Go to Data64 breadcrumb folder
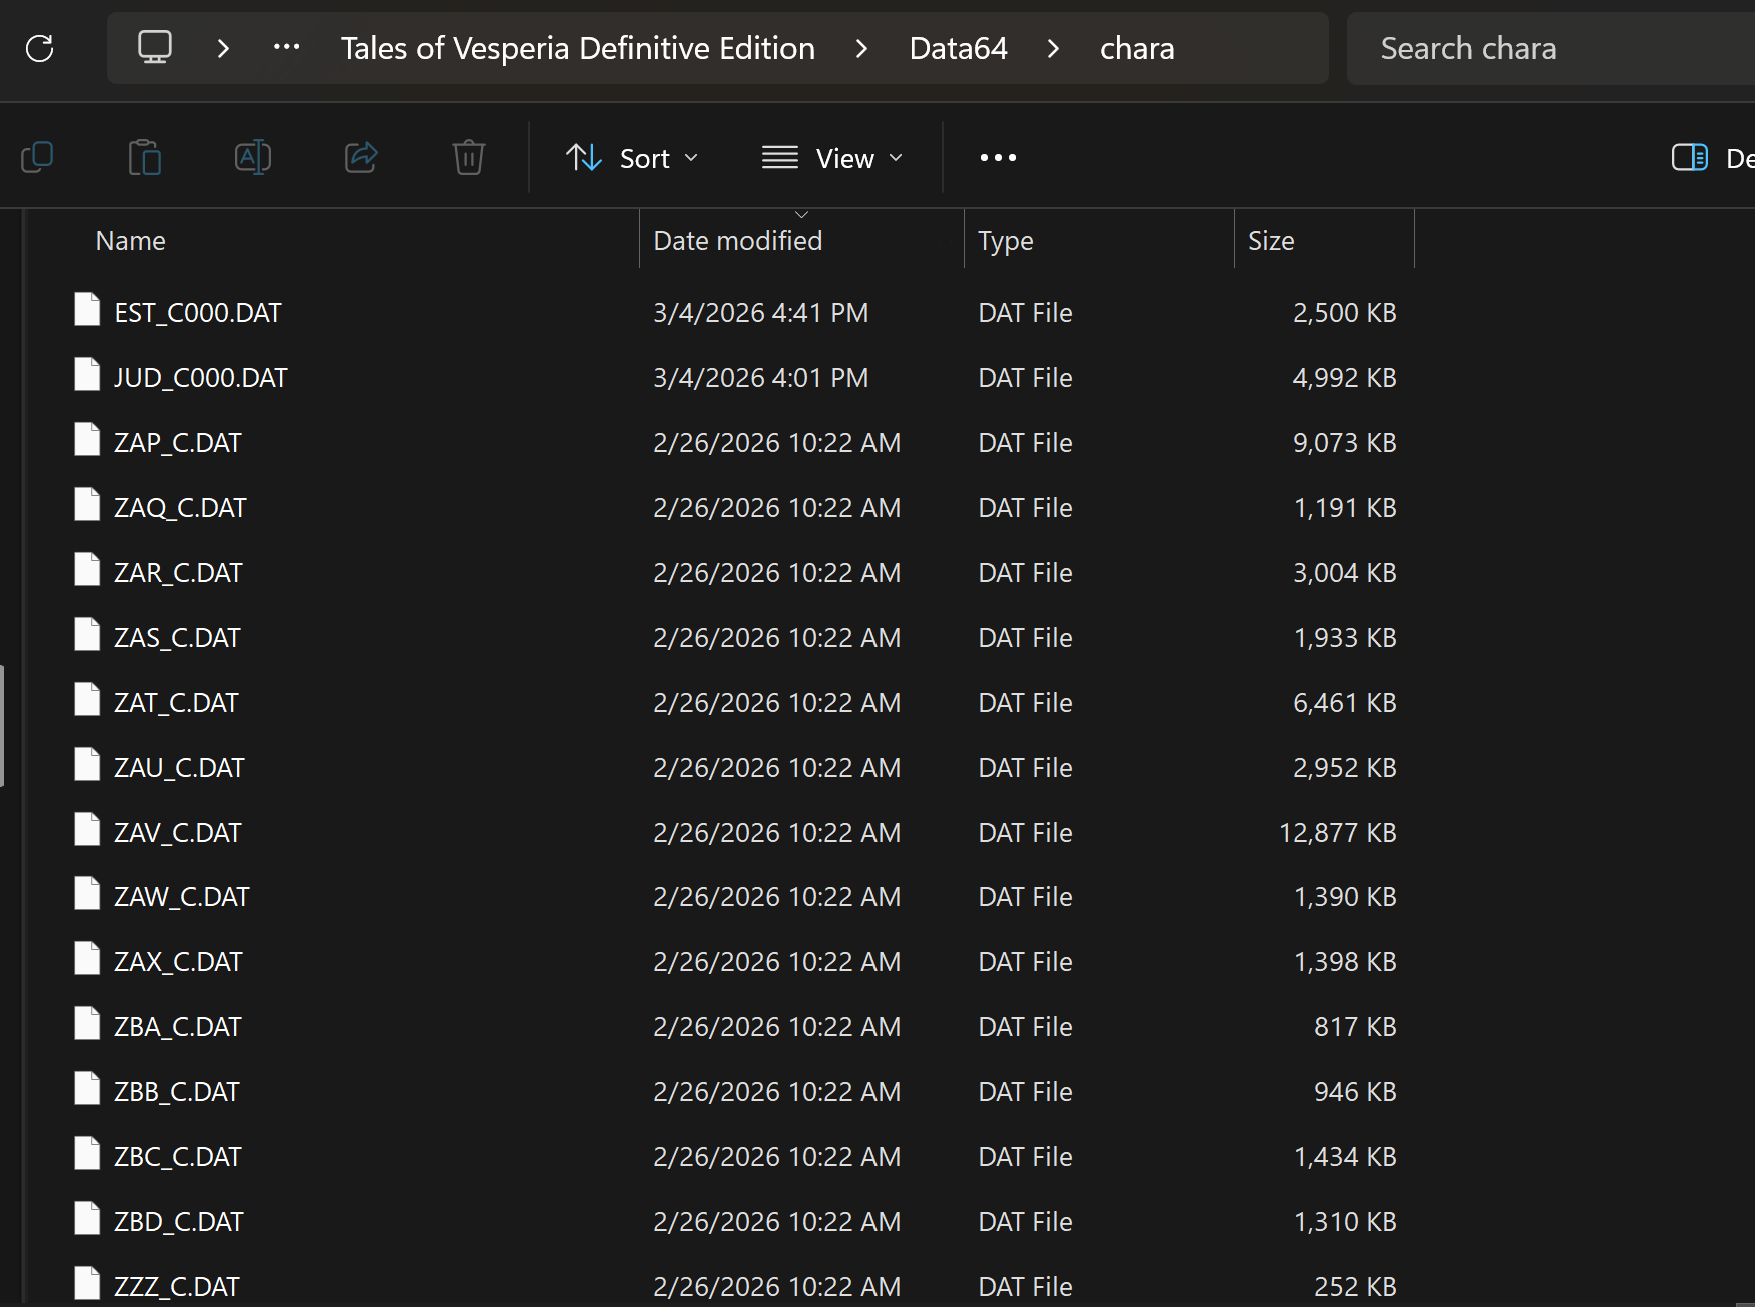The width and height of the screenshot is (1755, 1307). coord(958,48)
